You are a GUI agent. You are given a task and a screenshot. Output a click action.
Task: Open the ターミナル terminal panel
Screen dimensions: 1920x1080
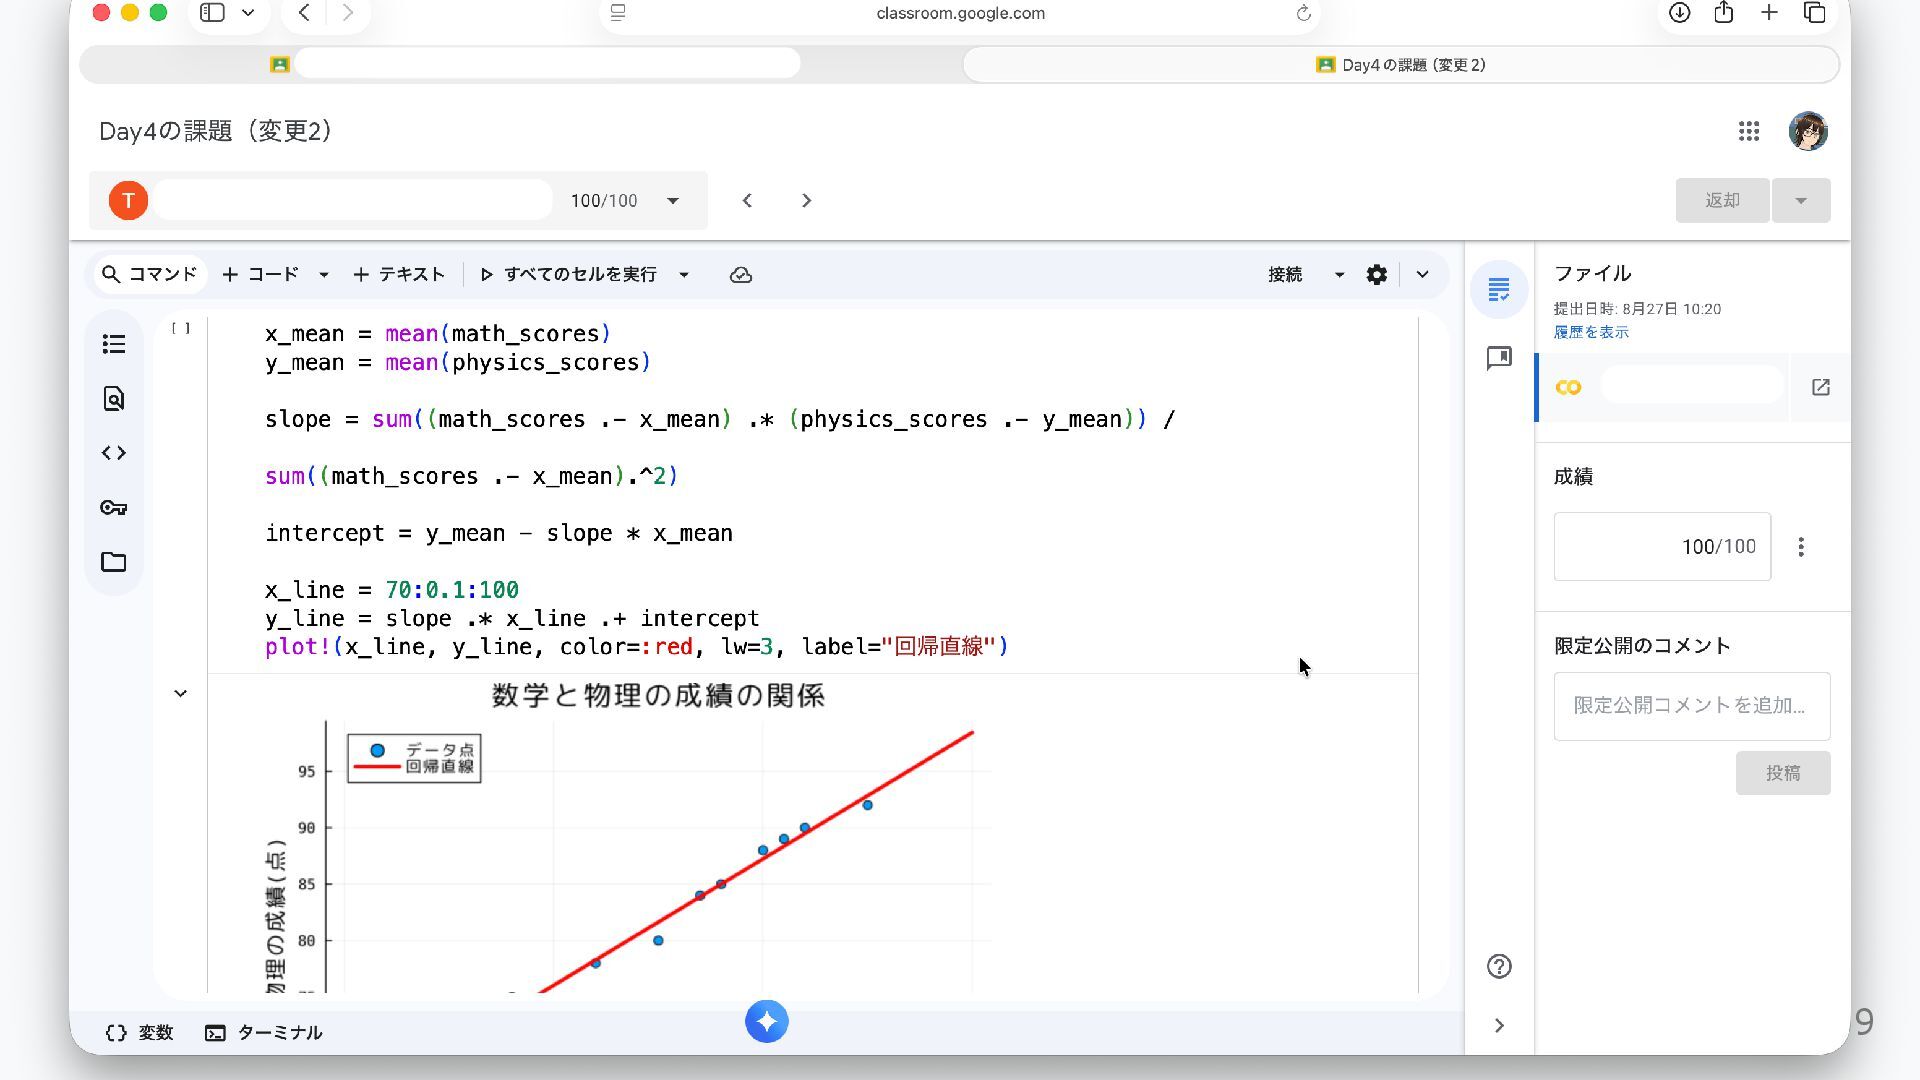pyautogui.click(x=264, y=1033)
